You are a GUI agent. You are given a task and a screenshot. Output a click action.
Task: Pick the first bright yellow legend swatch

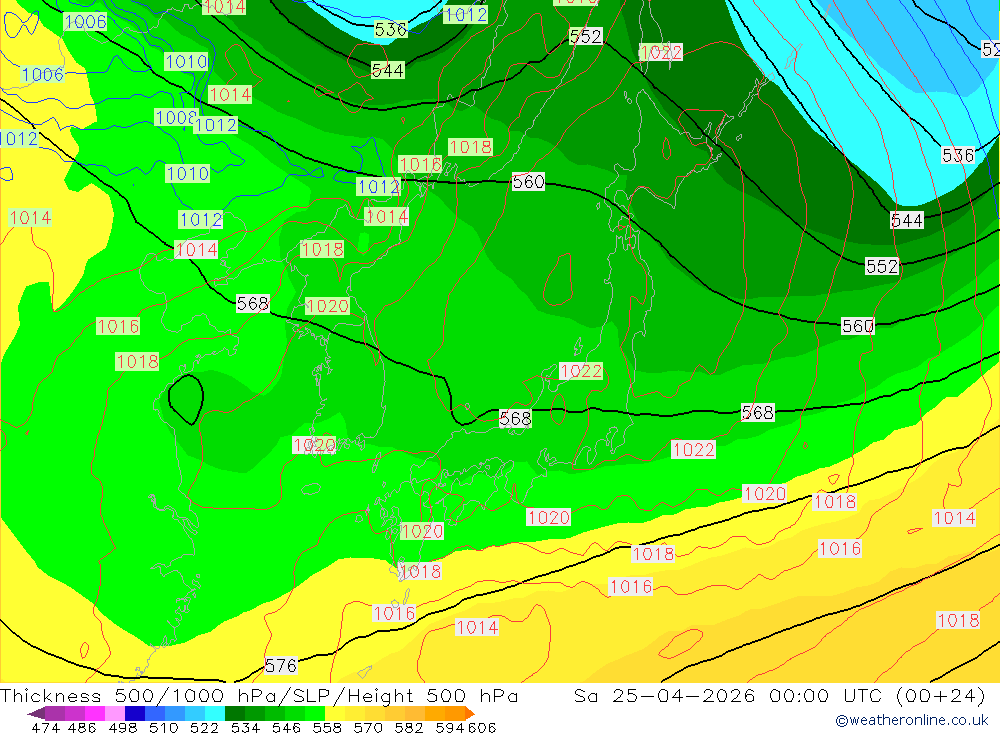click(335, 713)
